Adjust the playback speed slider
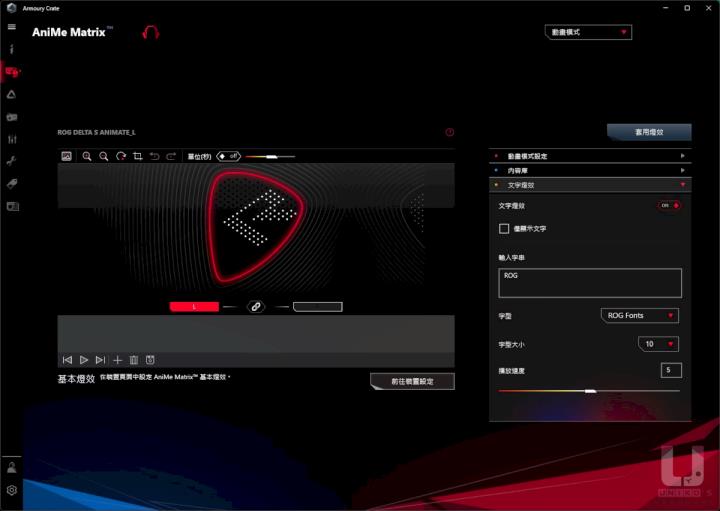The height and width of the screenshot is (511, 720). pos(589,391)
